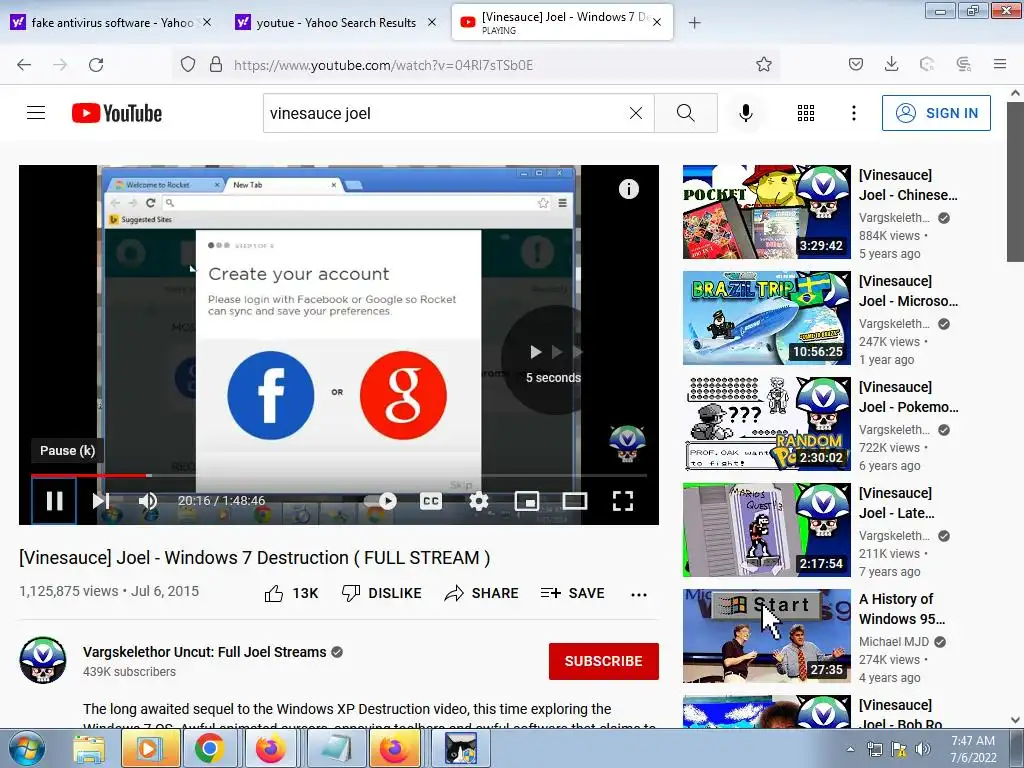Open the video info card icon

tap(629, 189)
